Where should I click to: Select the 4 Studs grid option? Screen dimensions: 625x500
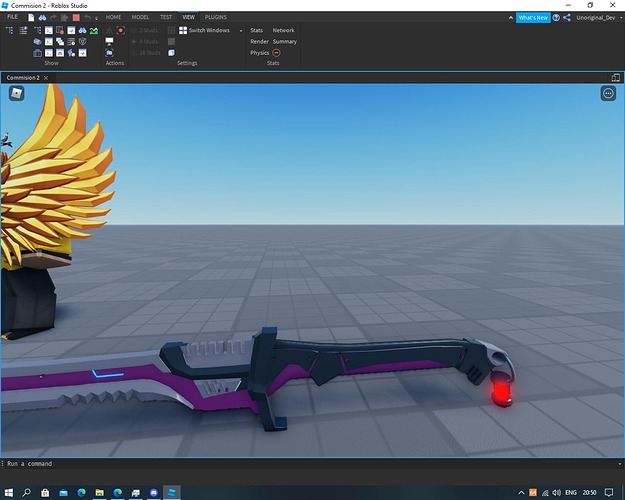[x=145, y=42]
